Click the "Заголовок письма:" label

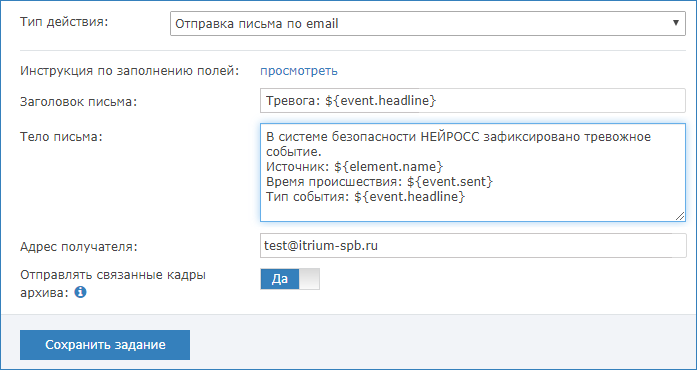79,102
